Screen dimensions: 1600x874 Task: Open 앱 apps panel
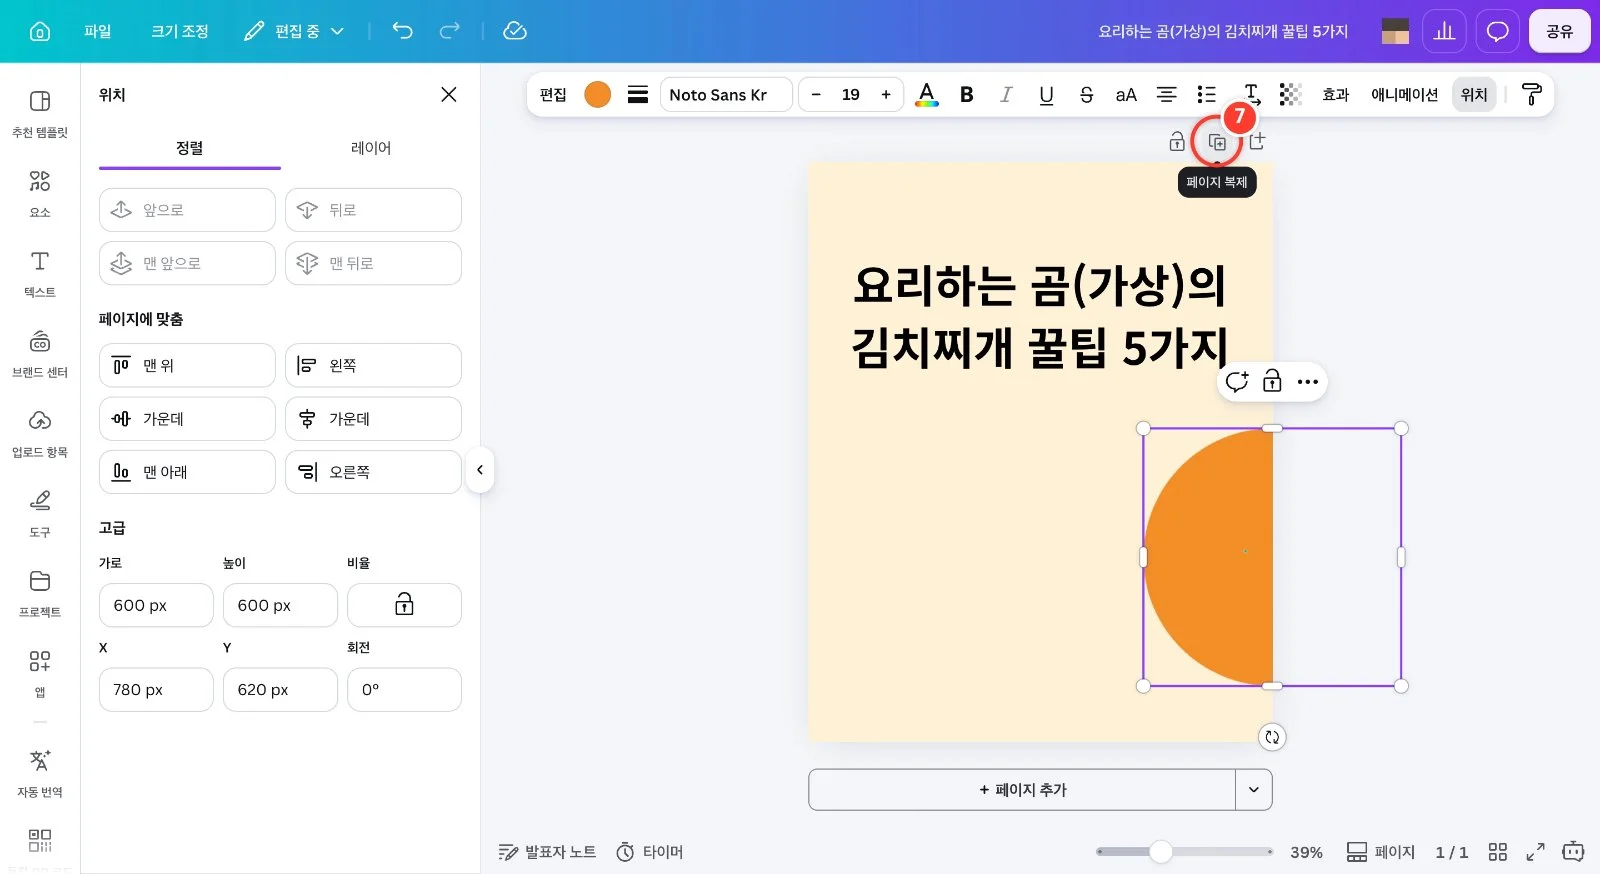40,673
